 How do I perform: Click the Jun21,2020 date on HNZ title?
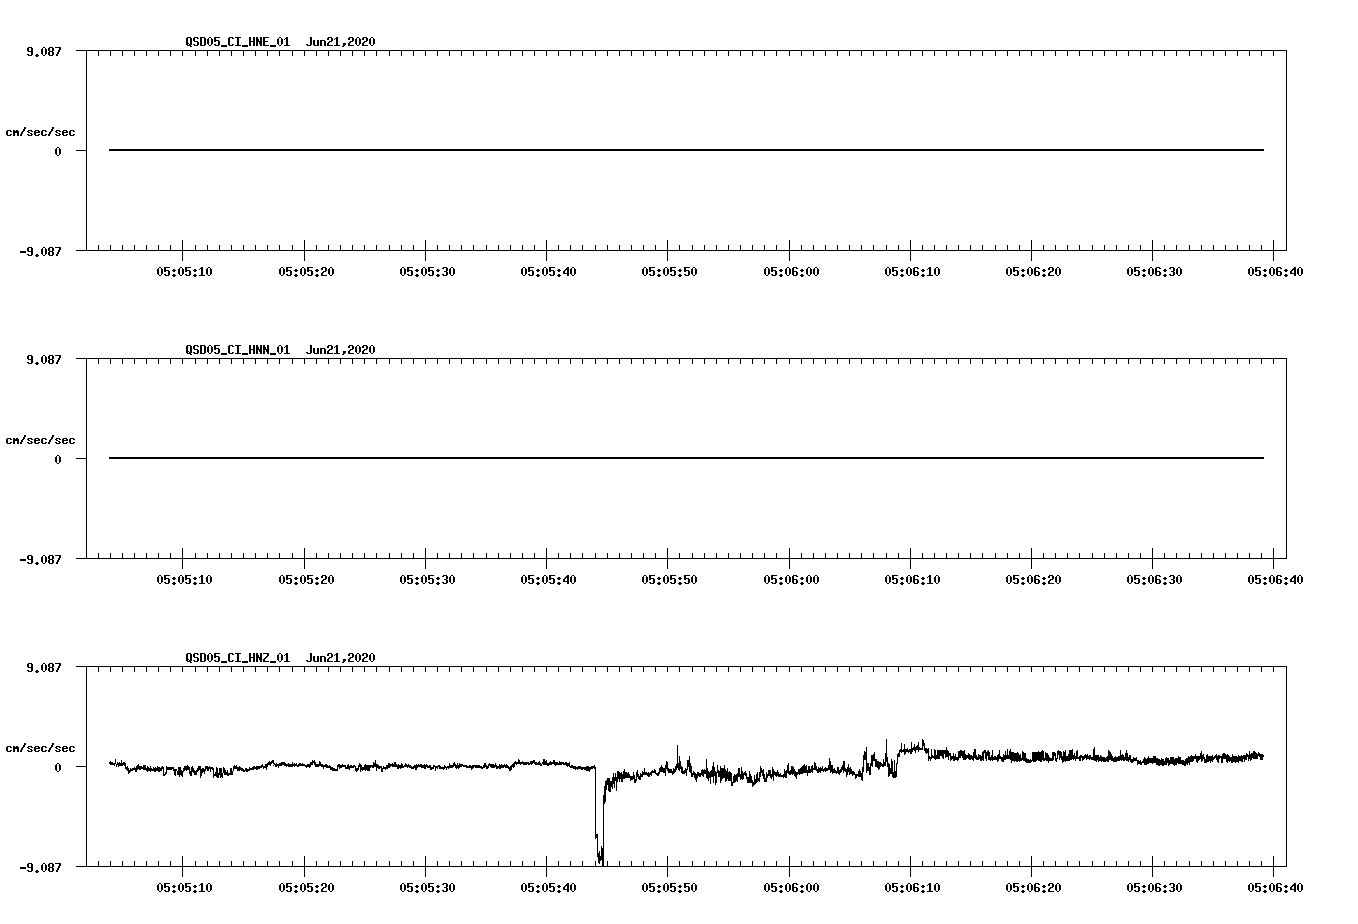pyautogui.click(x=341, y=658)
